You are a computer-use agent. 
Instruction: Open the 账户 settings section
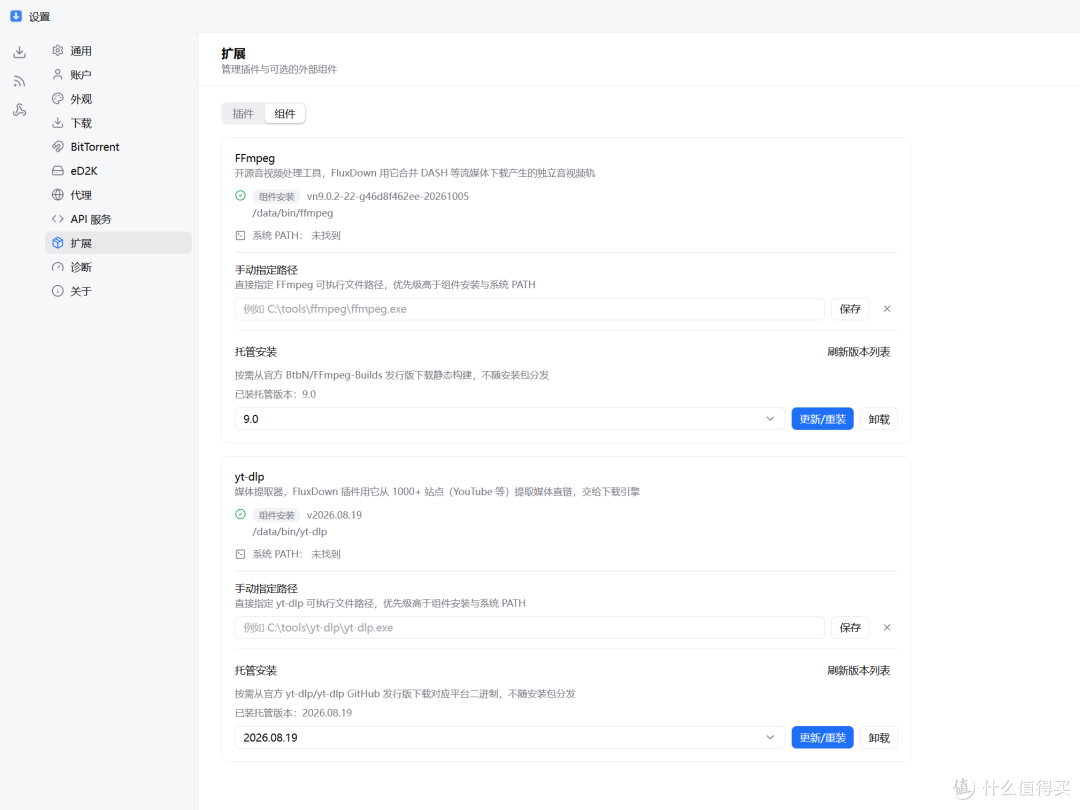click(118, 74)
